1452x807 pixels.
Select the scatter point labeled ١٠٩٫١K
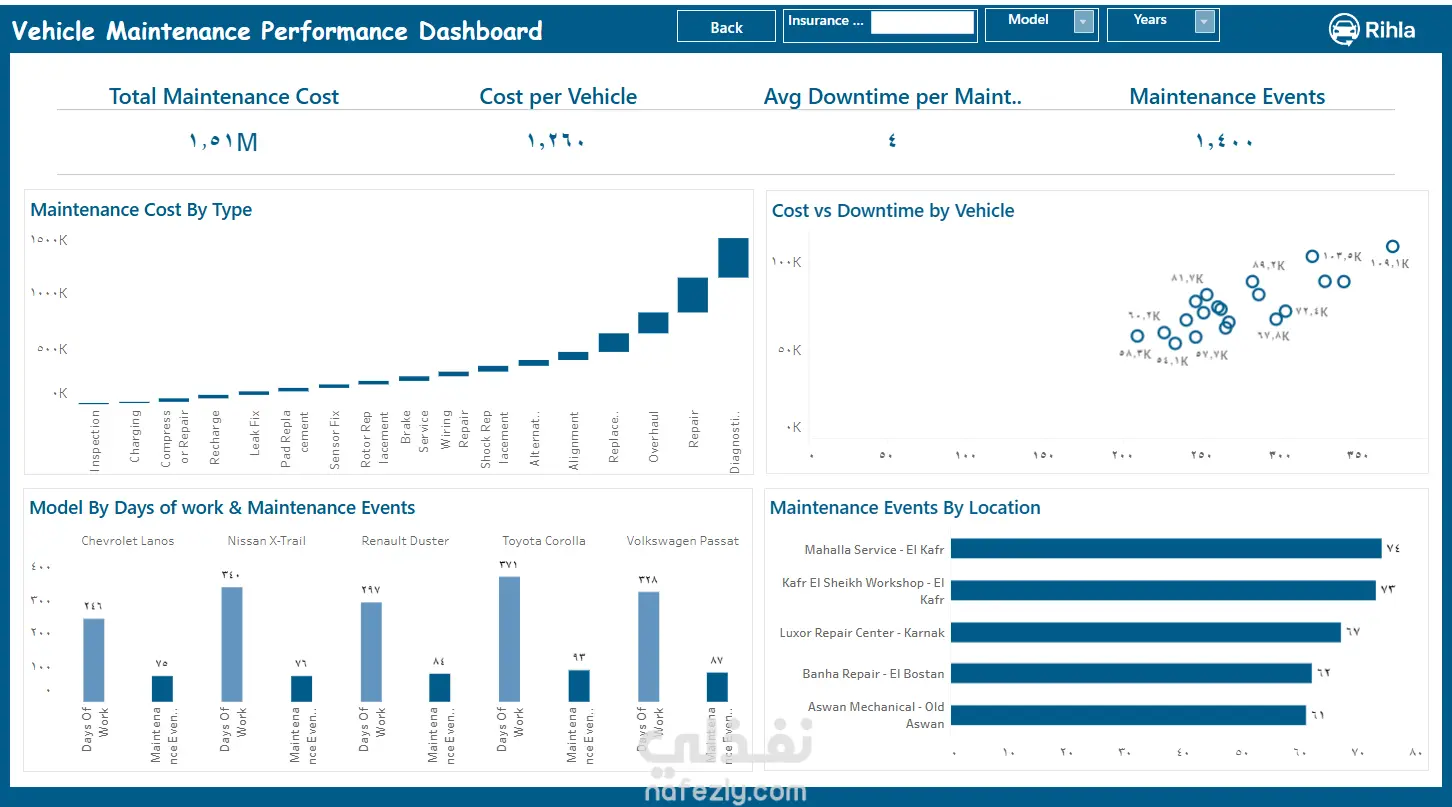click(1392, 247)
